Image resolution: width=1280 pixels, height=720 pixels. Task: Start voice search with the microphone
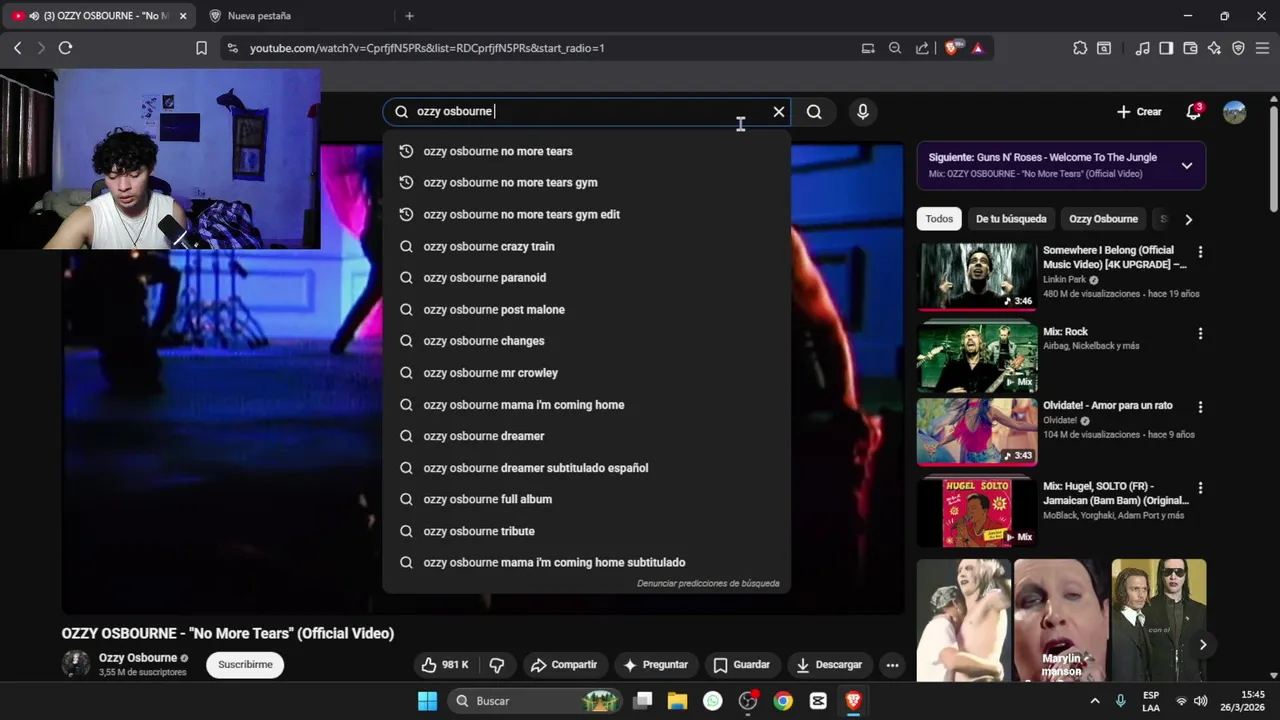pos(863,112)
